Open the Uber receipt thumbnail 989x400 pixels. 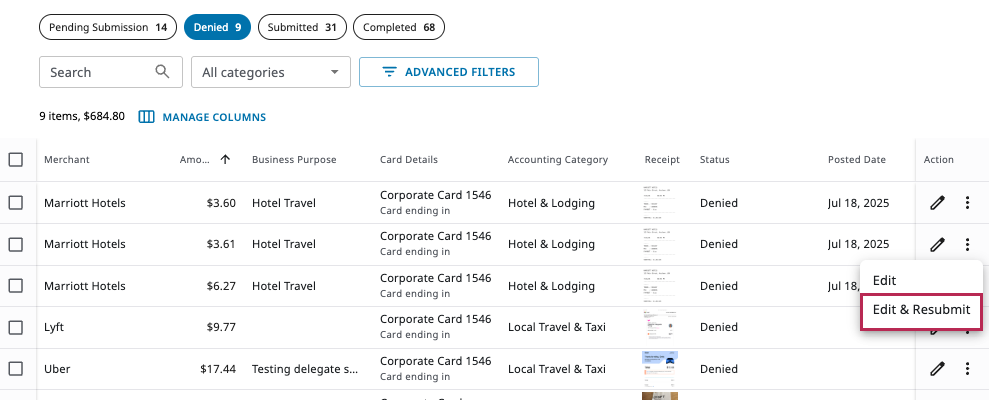pyautogui.click(x=660, y=369)
